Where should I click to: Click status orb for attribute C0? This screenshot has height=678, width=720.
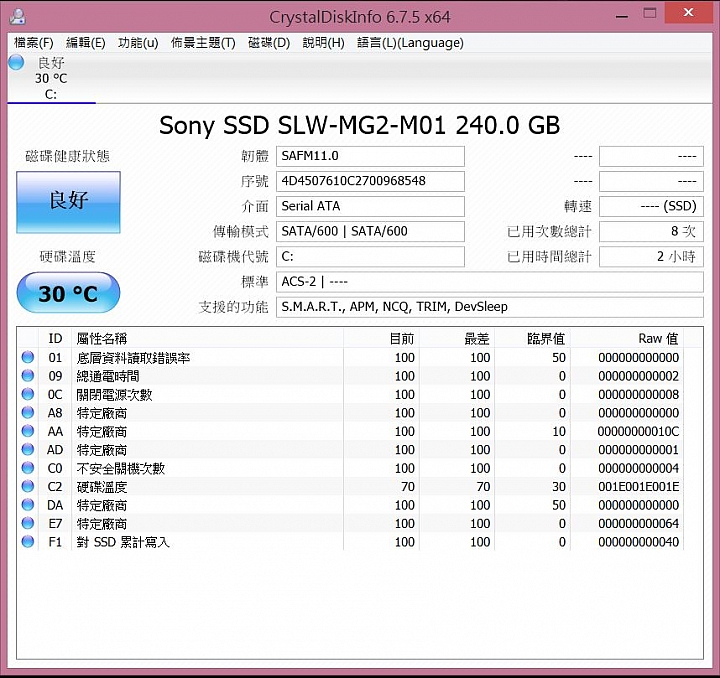tap(28, 467)
